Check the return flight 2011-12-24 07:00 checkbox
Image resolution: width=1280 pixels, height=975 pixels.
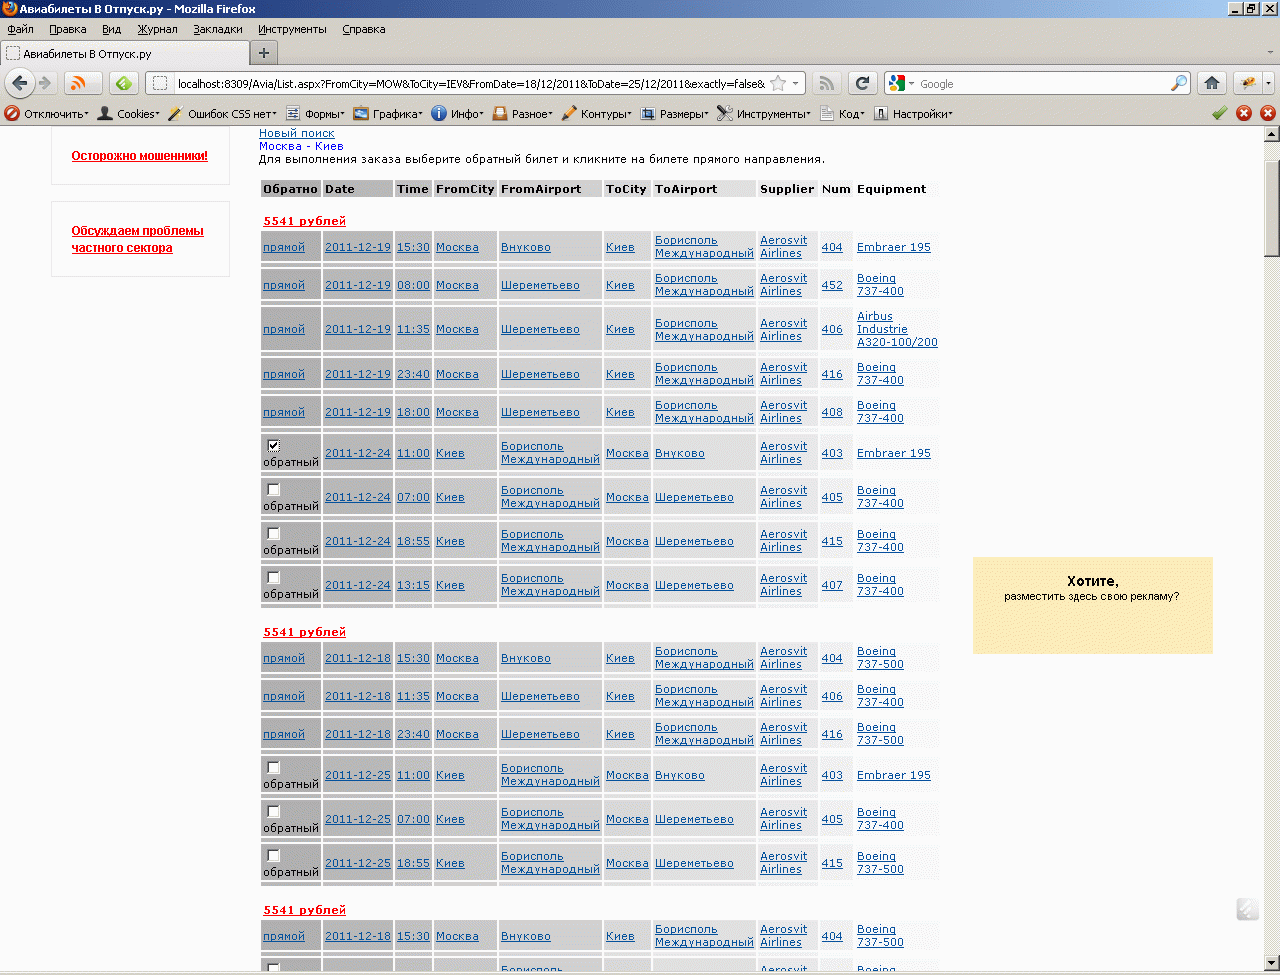274,490
